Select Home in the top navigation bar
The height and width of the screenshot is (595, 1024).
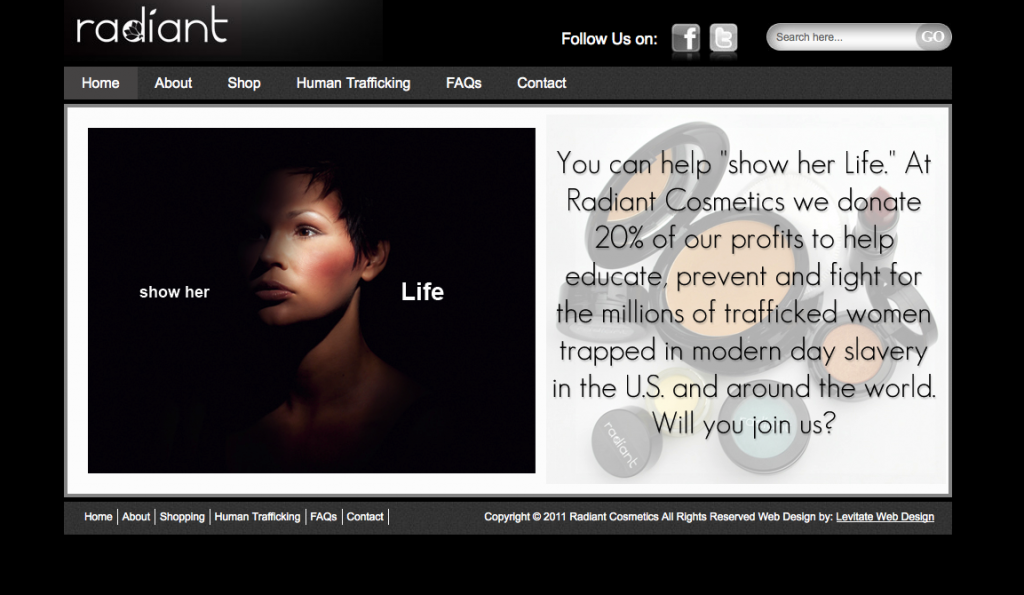(x=101, y=83)
